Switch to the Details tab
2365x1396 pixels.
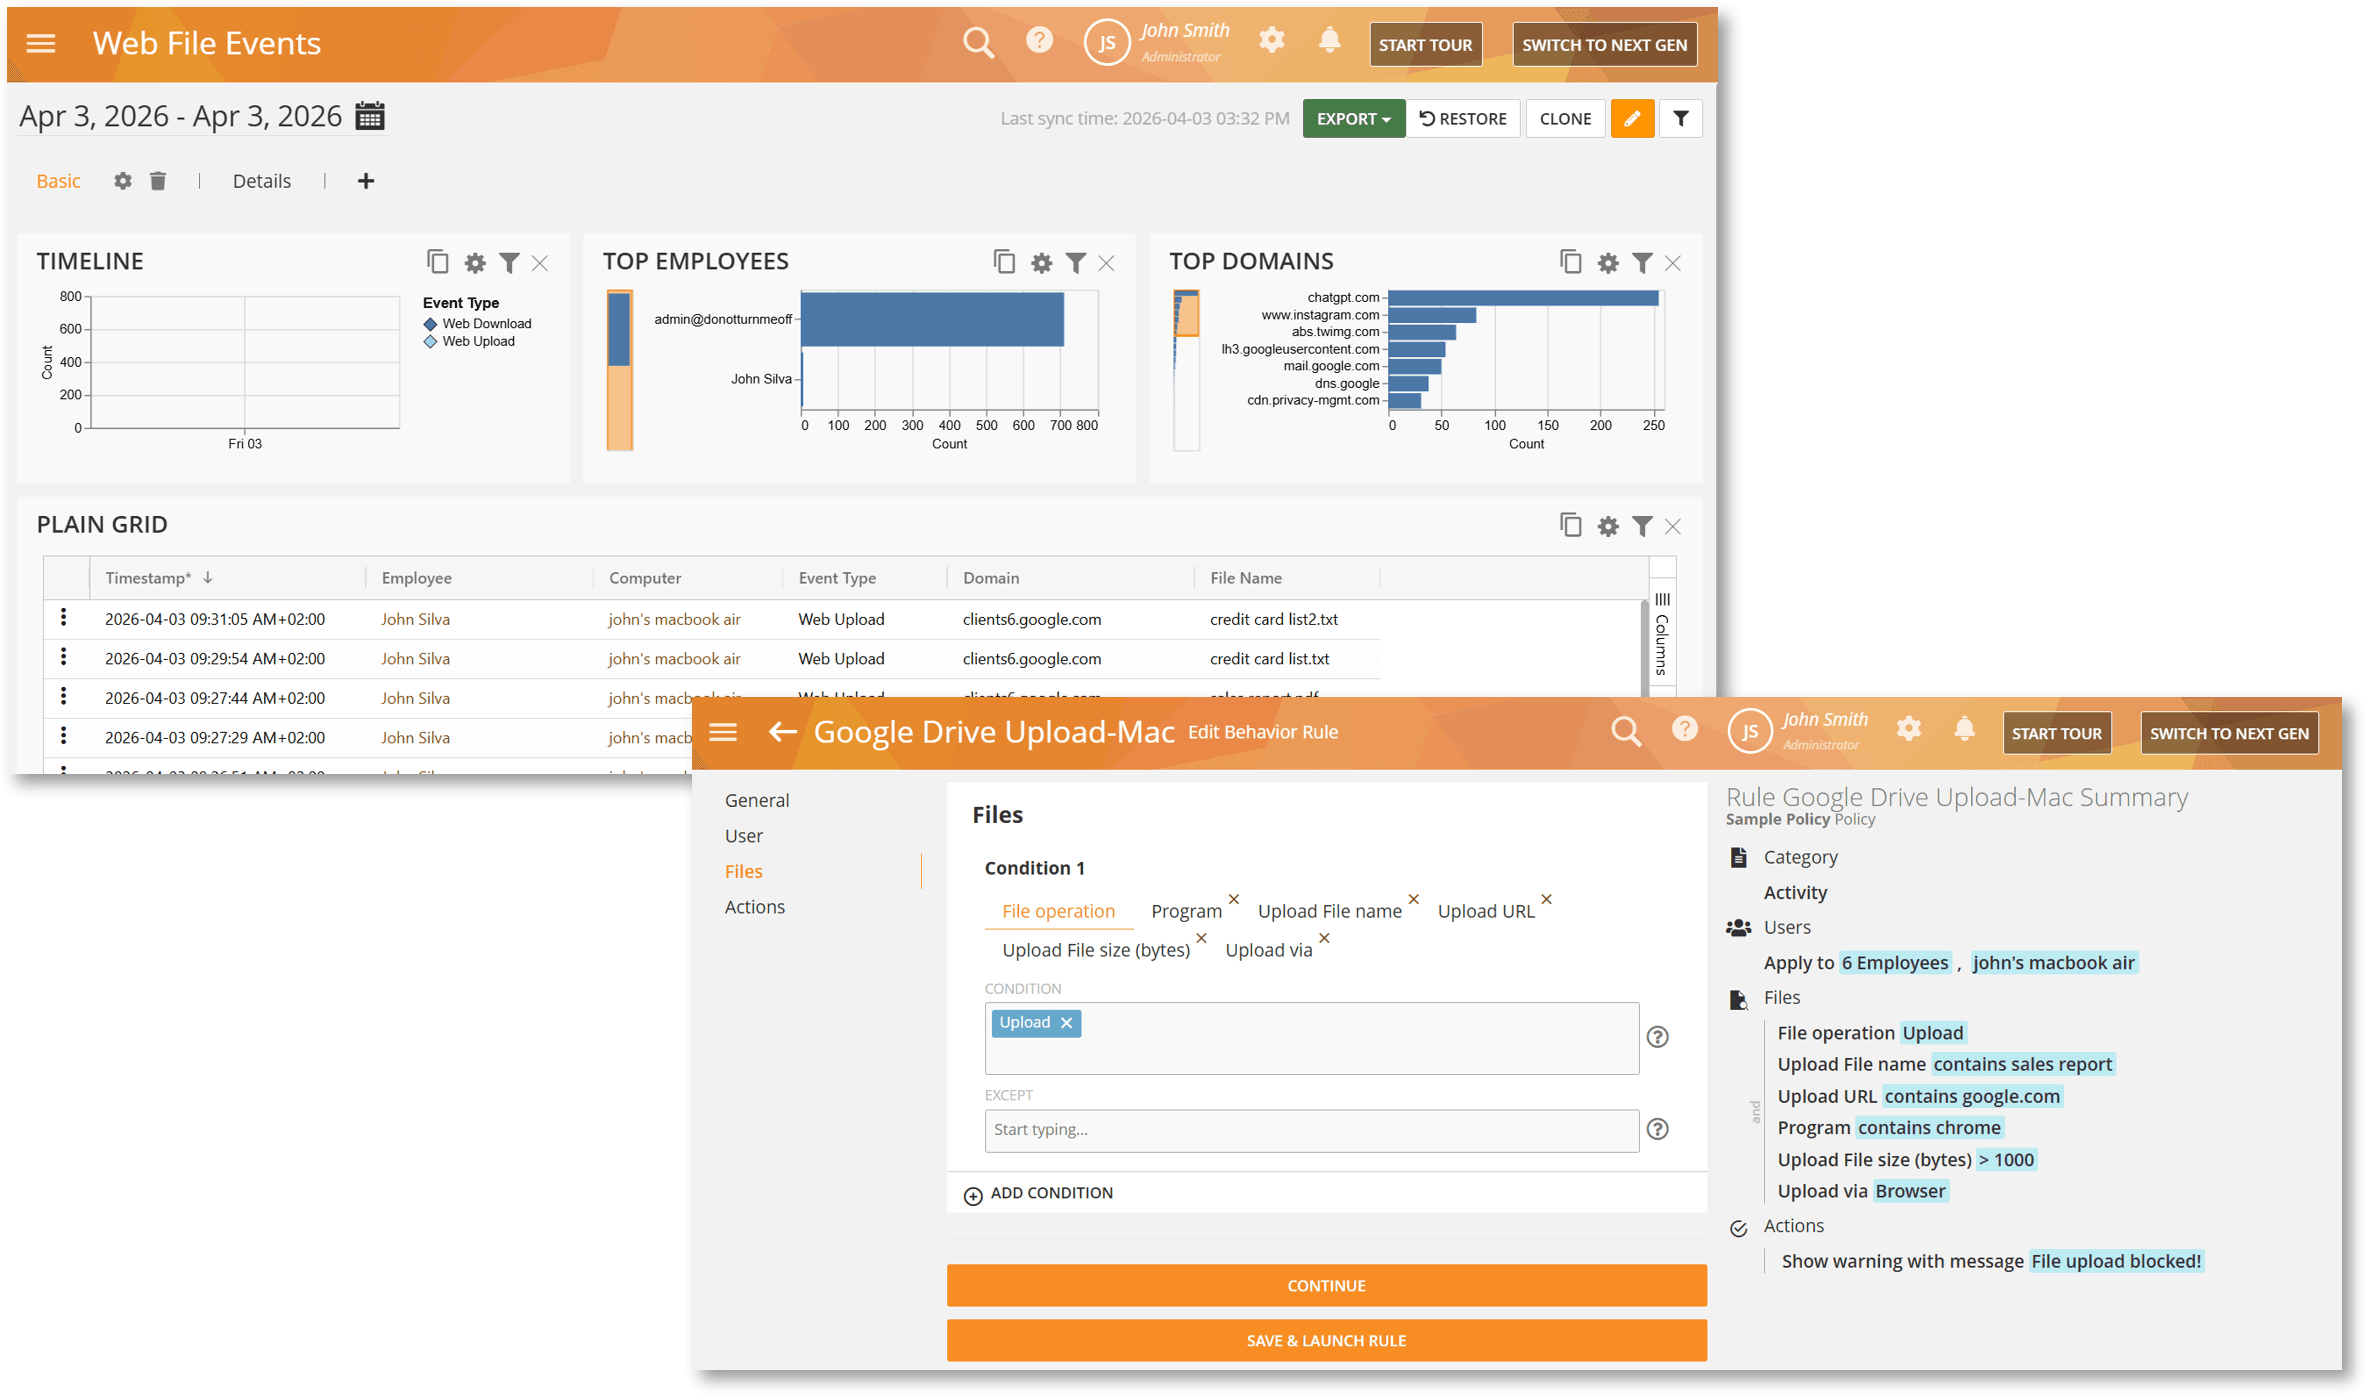pos(261,181)
